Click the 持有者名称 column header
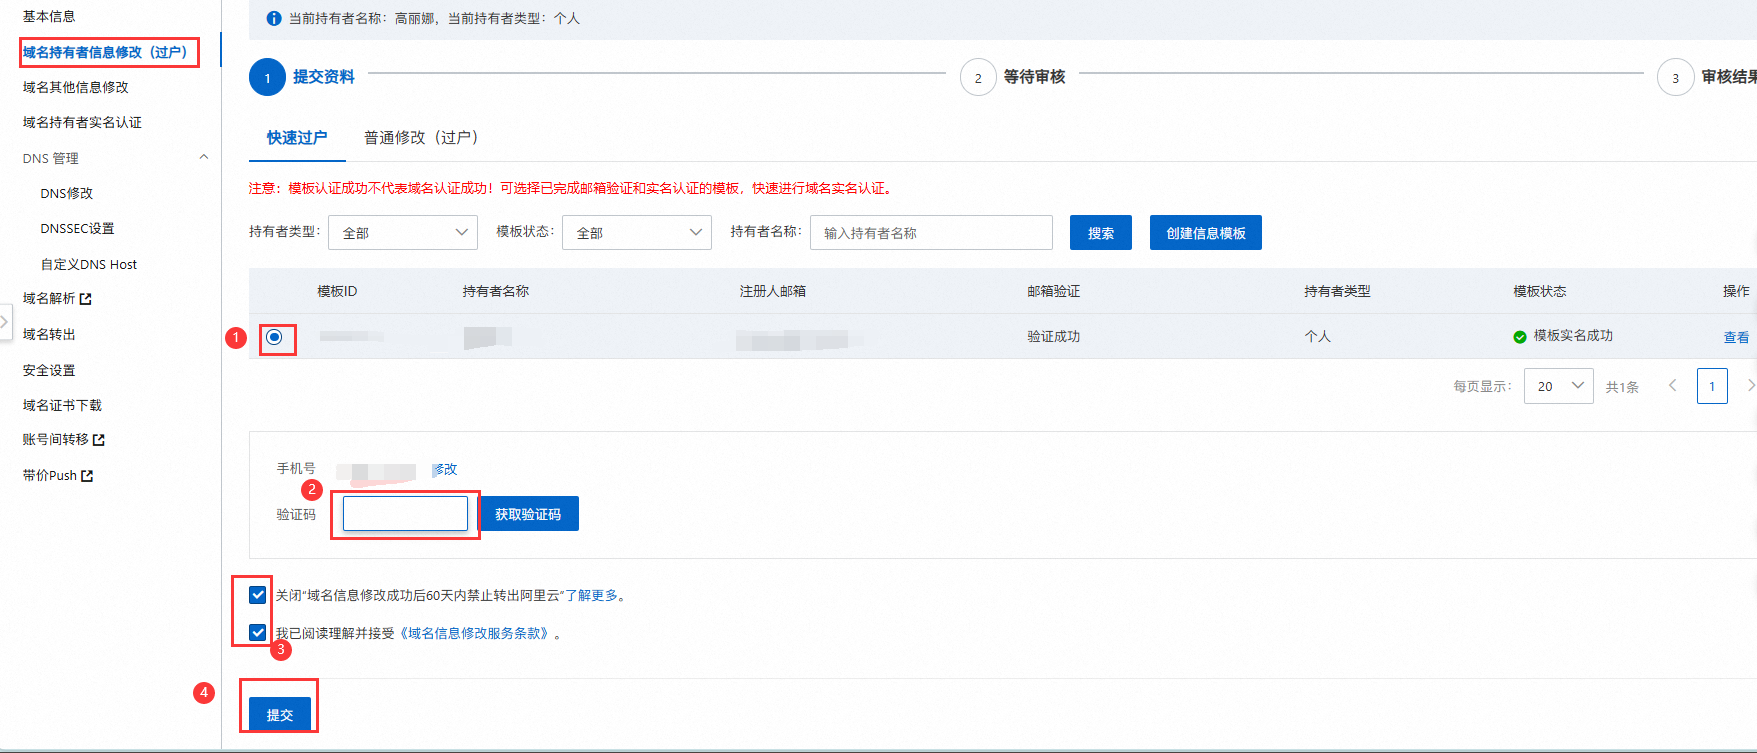The width and height of the screenshot is (1757, 753). (x=495, y=291)
